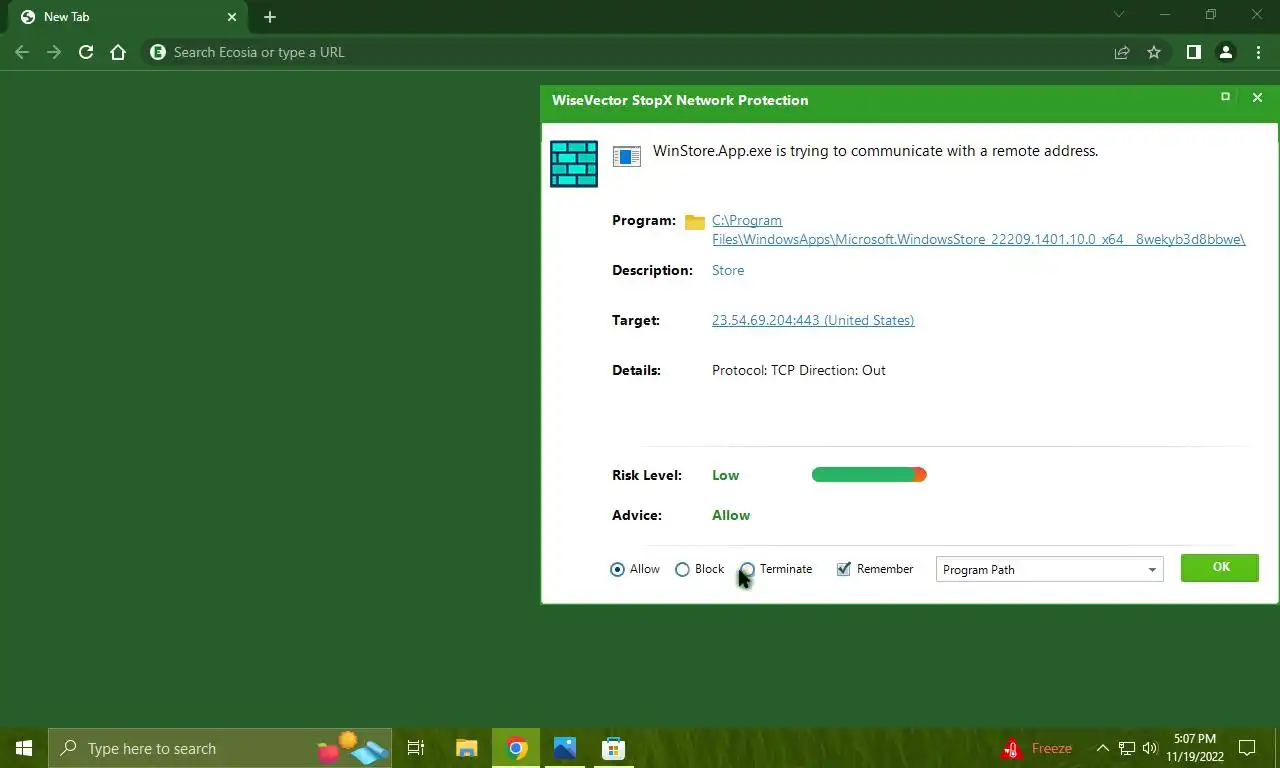Click the Chrome icon in the taskbar
Screen dimensions: 1280x768
[x=516, y=748]
